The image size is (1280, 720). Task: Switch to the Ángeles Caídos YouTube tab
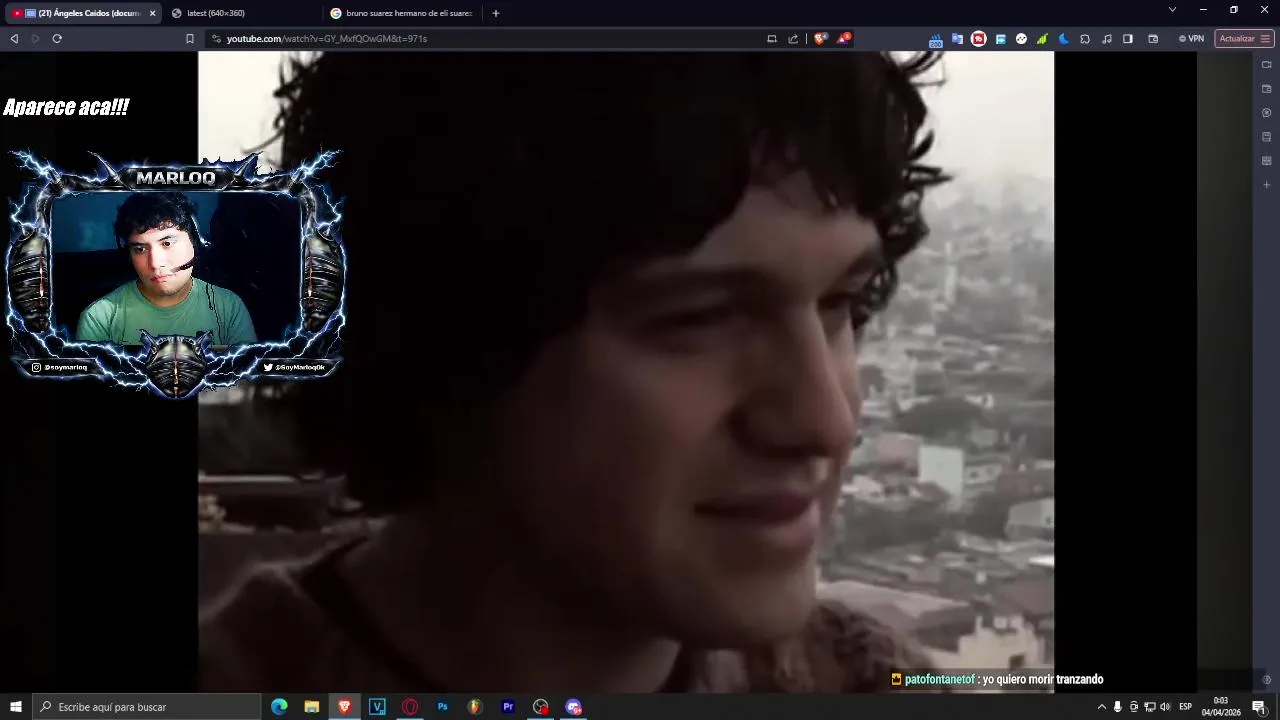[x=82, y=13]
